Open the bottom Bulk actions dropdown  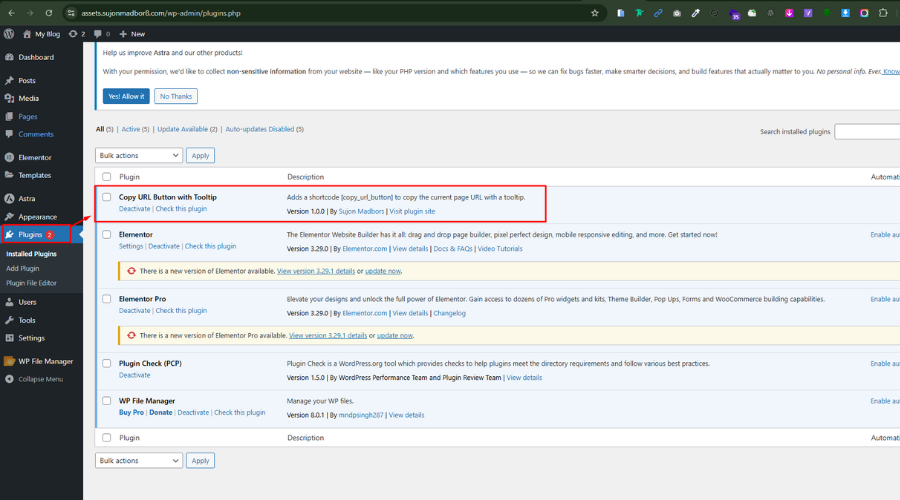139,460
